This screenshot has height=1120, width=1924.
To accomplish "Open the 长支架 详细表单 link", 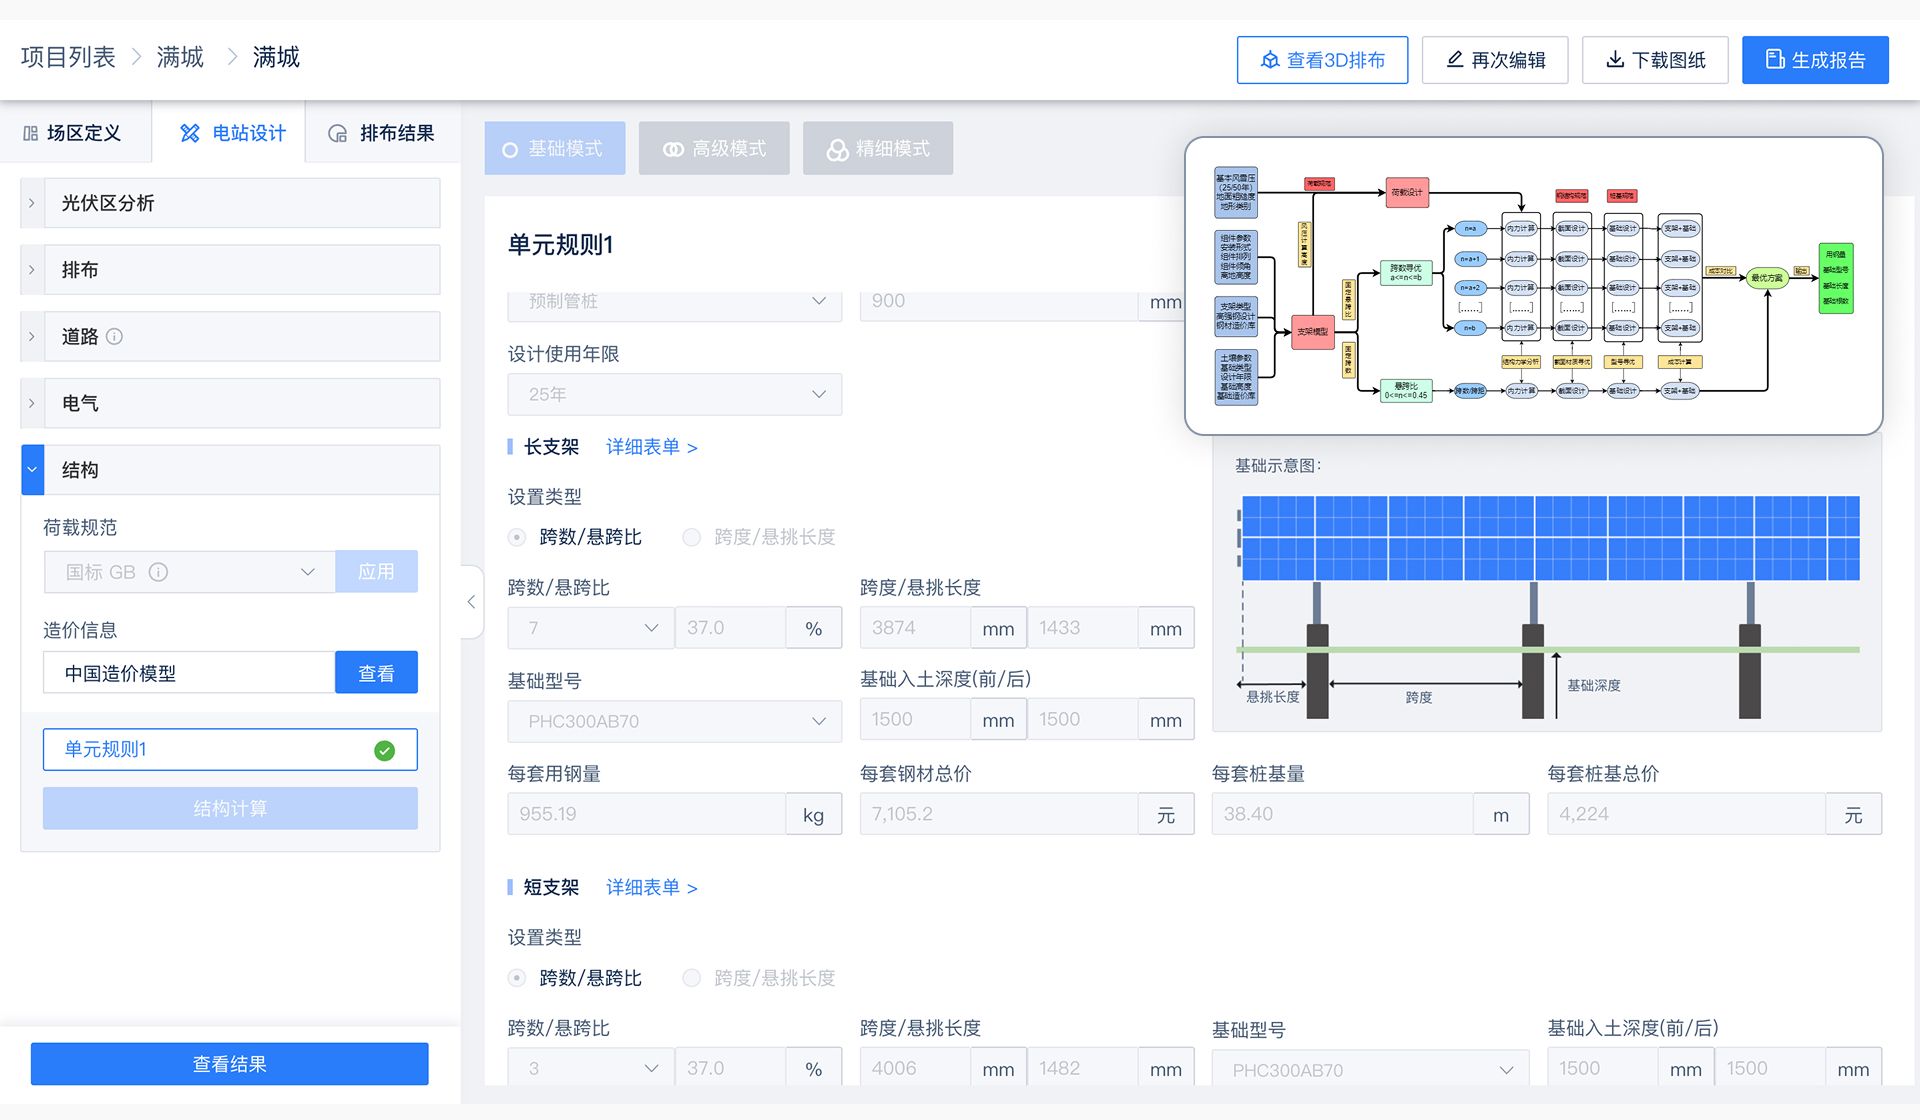I will point(651,447).
